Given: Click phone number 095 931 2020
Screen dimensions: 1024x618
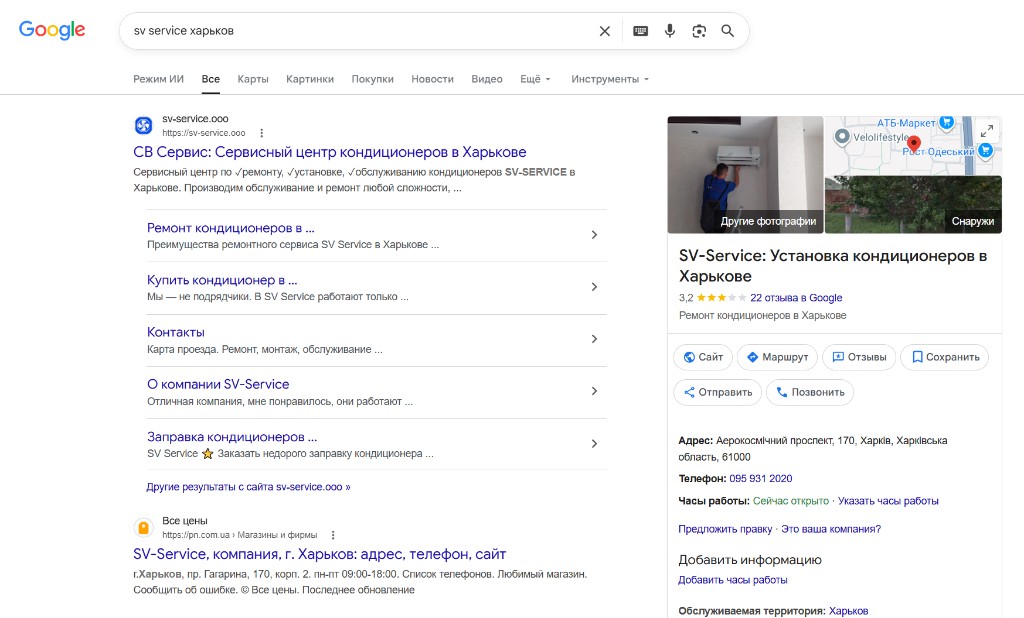Looking at the screenshot, I should click(x=761, y=479).
